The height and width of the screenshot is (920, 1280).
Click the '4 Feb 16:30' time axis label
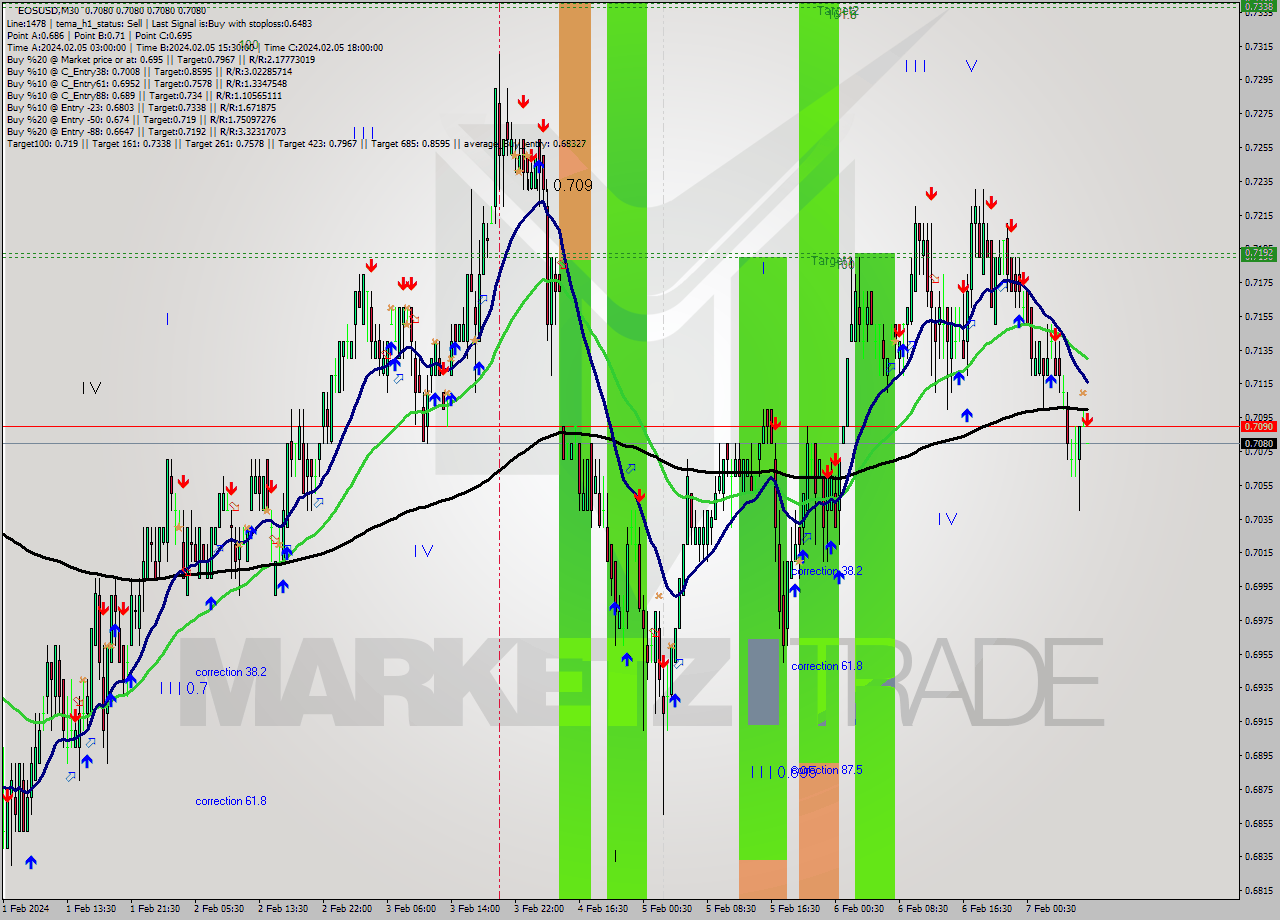coord(603,909)
